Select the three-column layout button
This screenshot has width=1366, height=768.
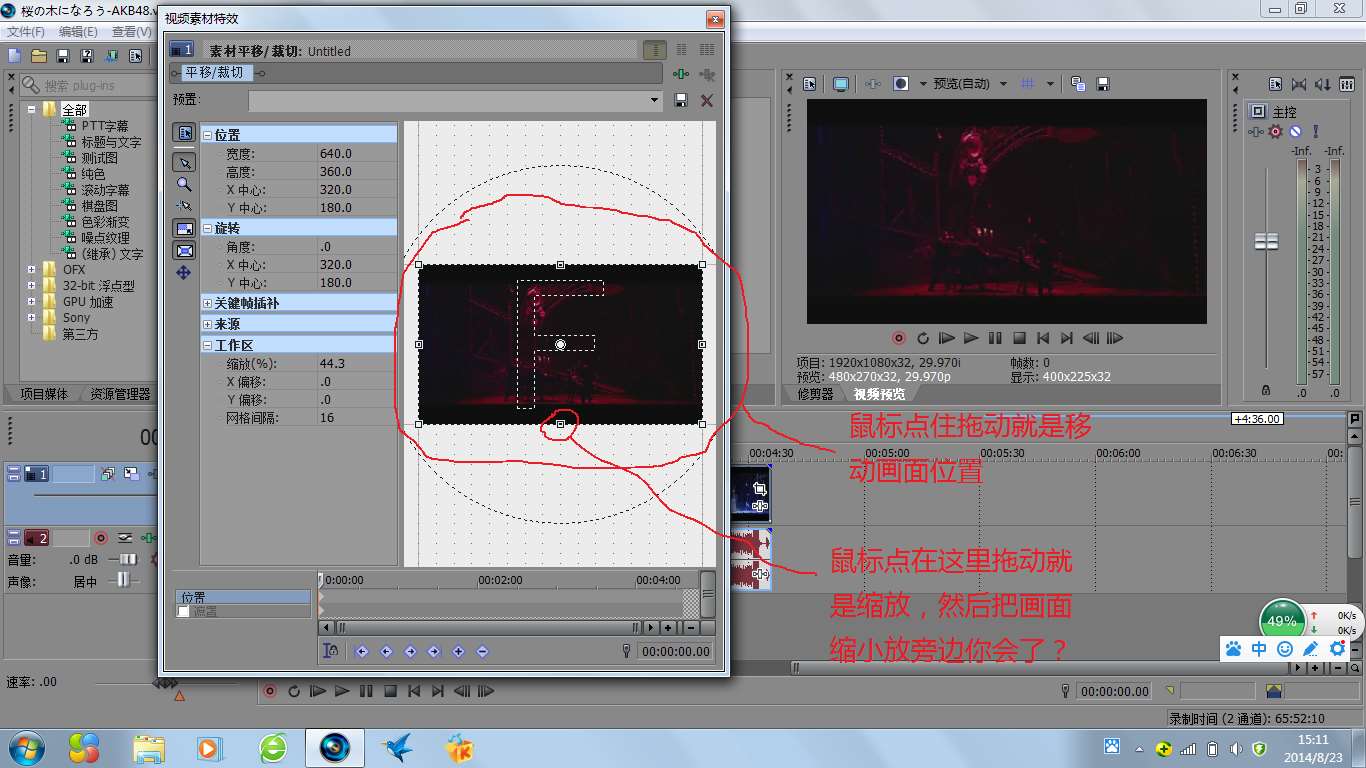click(x=707, y=50)
